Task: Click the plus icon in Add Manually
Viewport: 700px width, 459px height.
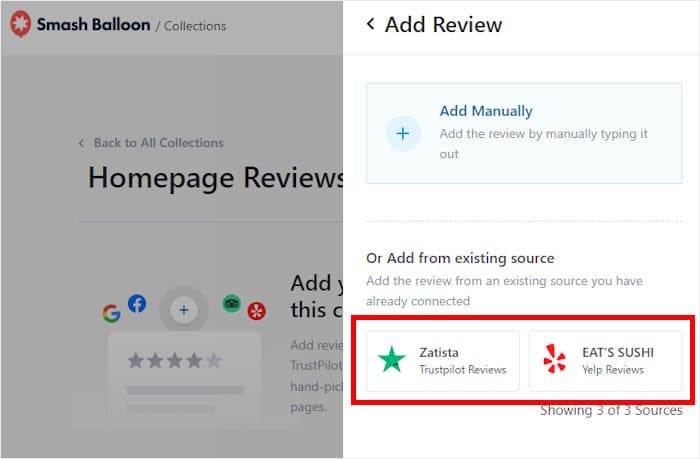Action: pyautogui.click(x=403, y=134)
